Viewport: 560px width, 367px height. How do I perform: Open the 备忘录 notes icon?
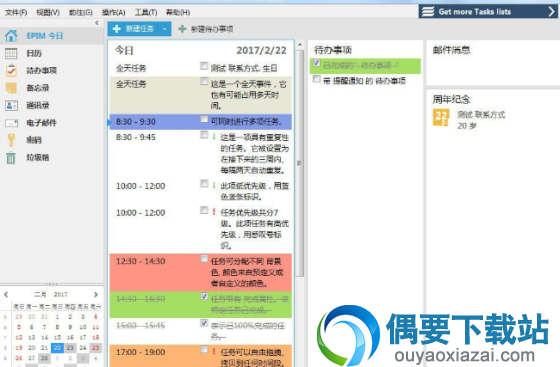coord(11,88)
